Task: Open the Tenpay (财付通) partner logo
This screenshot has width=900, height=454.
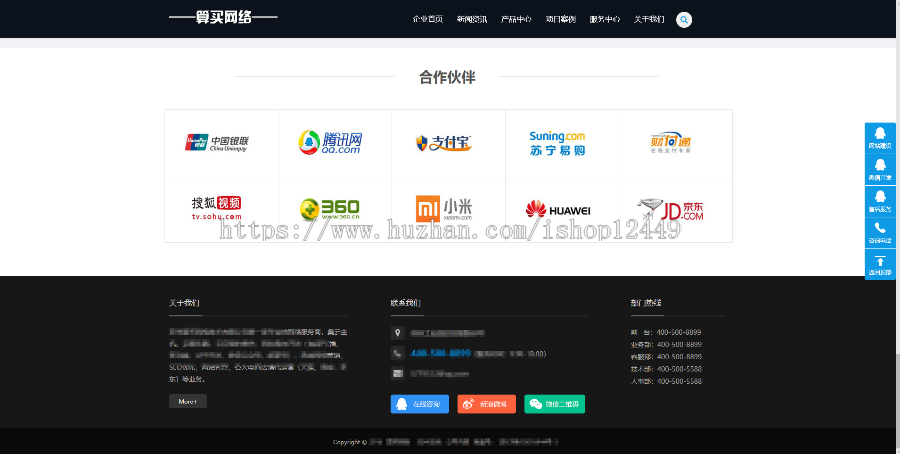Action: click(x=670, y=143)
